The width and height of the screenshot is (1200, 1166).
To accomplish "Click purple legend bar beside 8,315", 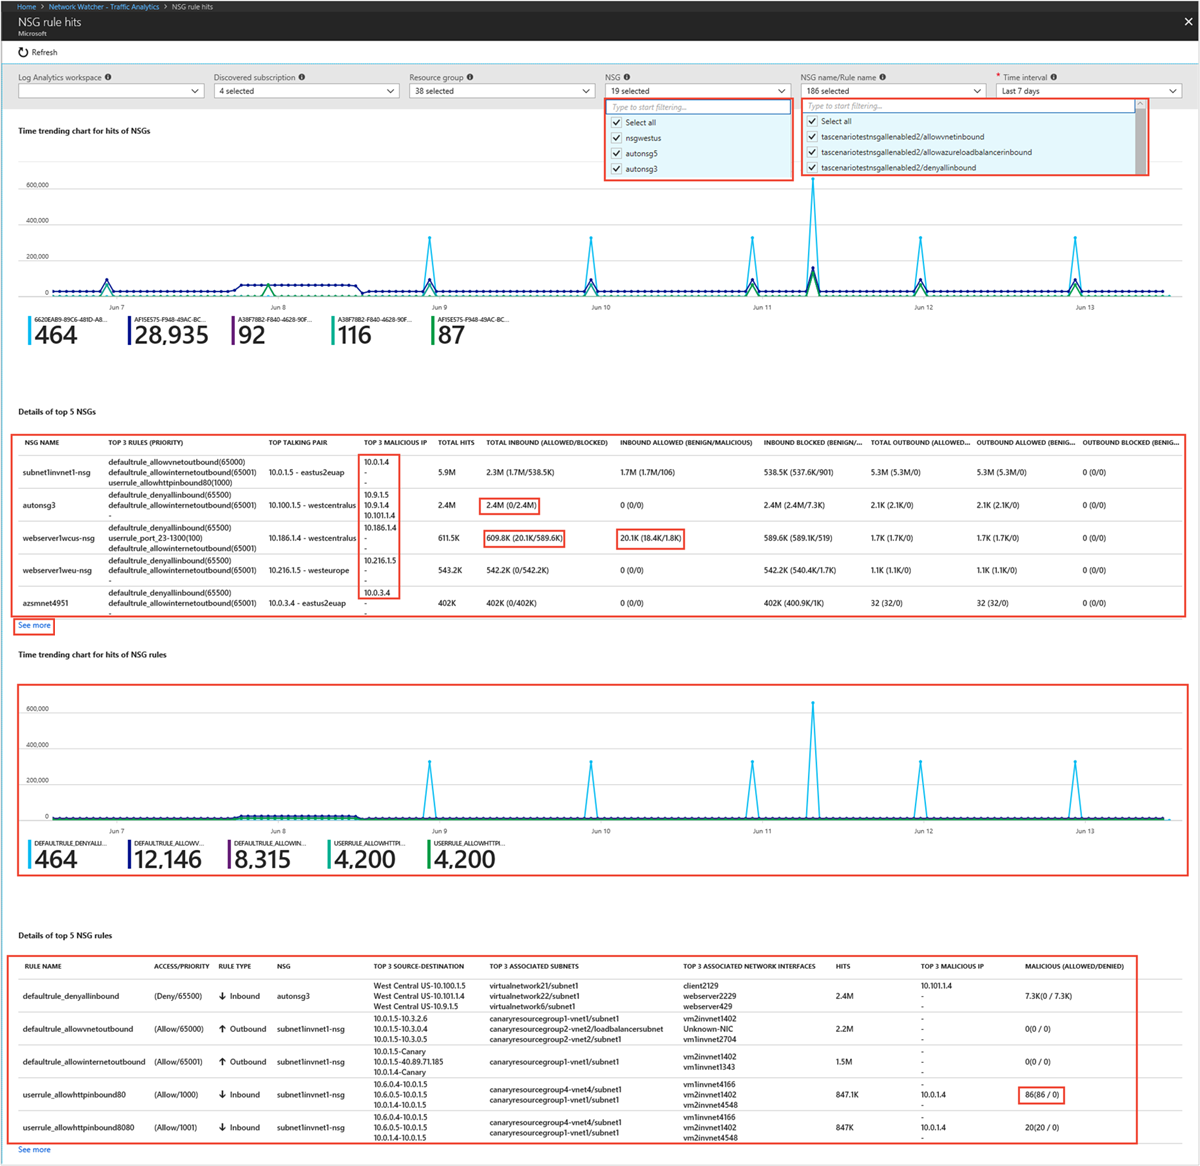I will (230, 855).
